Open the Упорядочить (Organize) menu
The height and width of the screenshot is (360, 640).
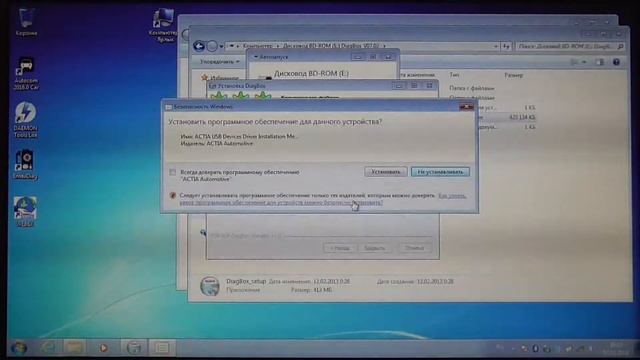(220, 62)
